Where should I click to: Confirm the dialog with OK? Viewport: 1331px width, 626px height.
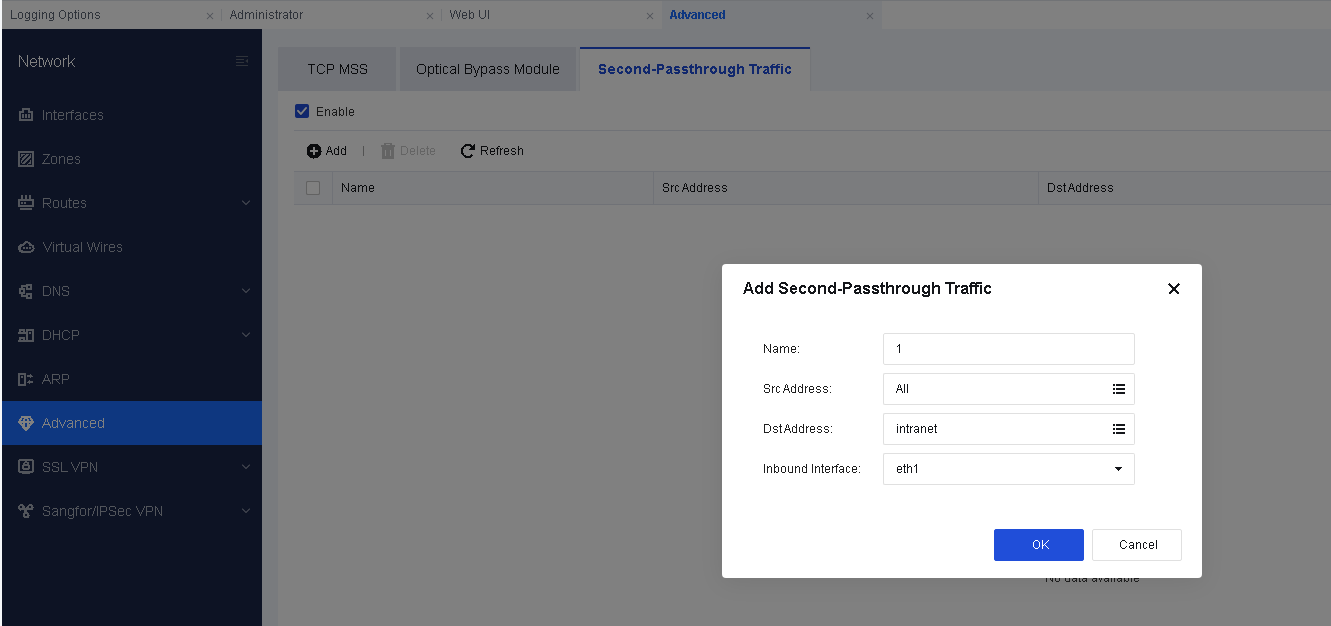1038,545
